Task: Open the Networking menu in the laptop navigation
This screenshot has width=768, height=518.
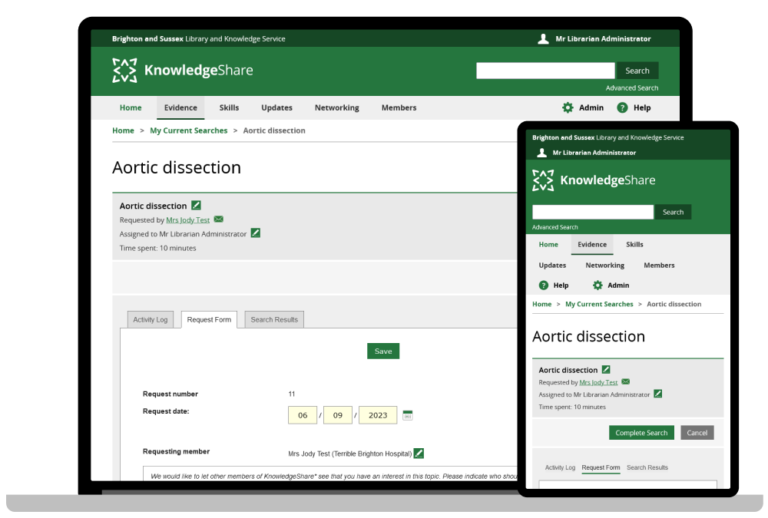Action: 336,108
